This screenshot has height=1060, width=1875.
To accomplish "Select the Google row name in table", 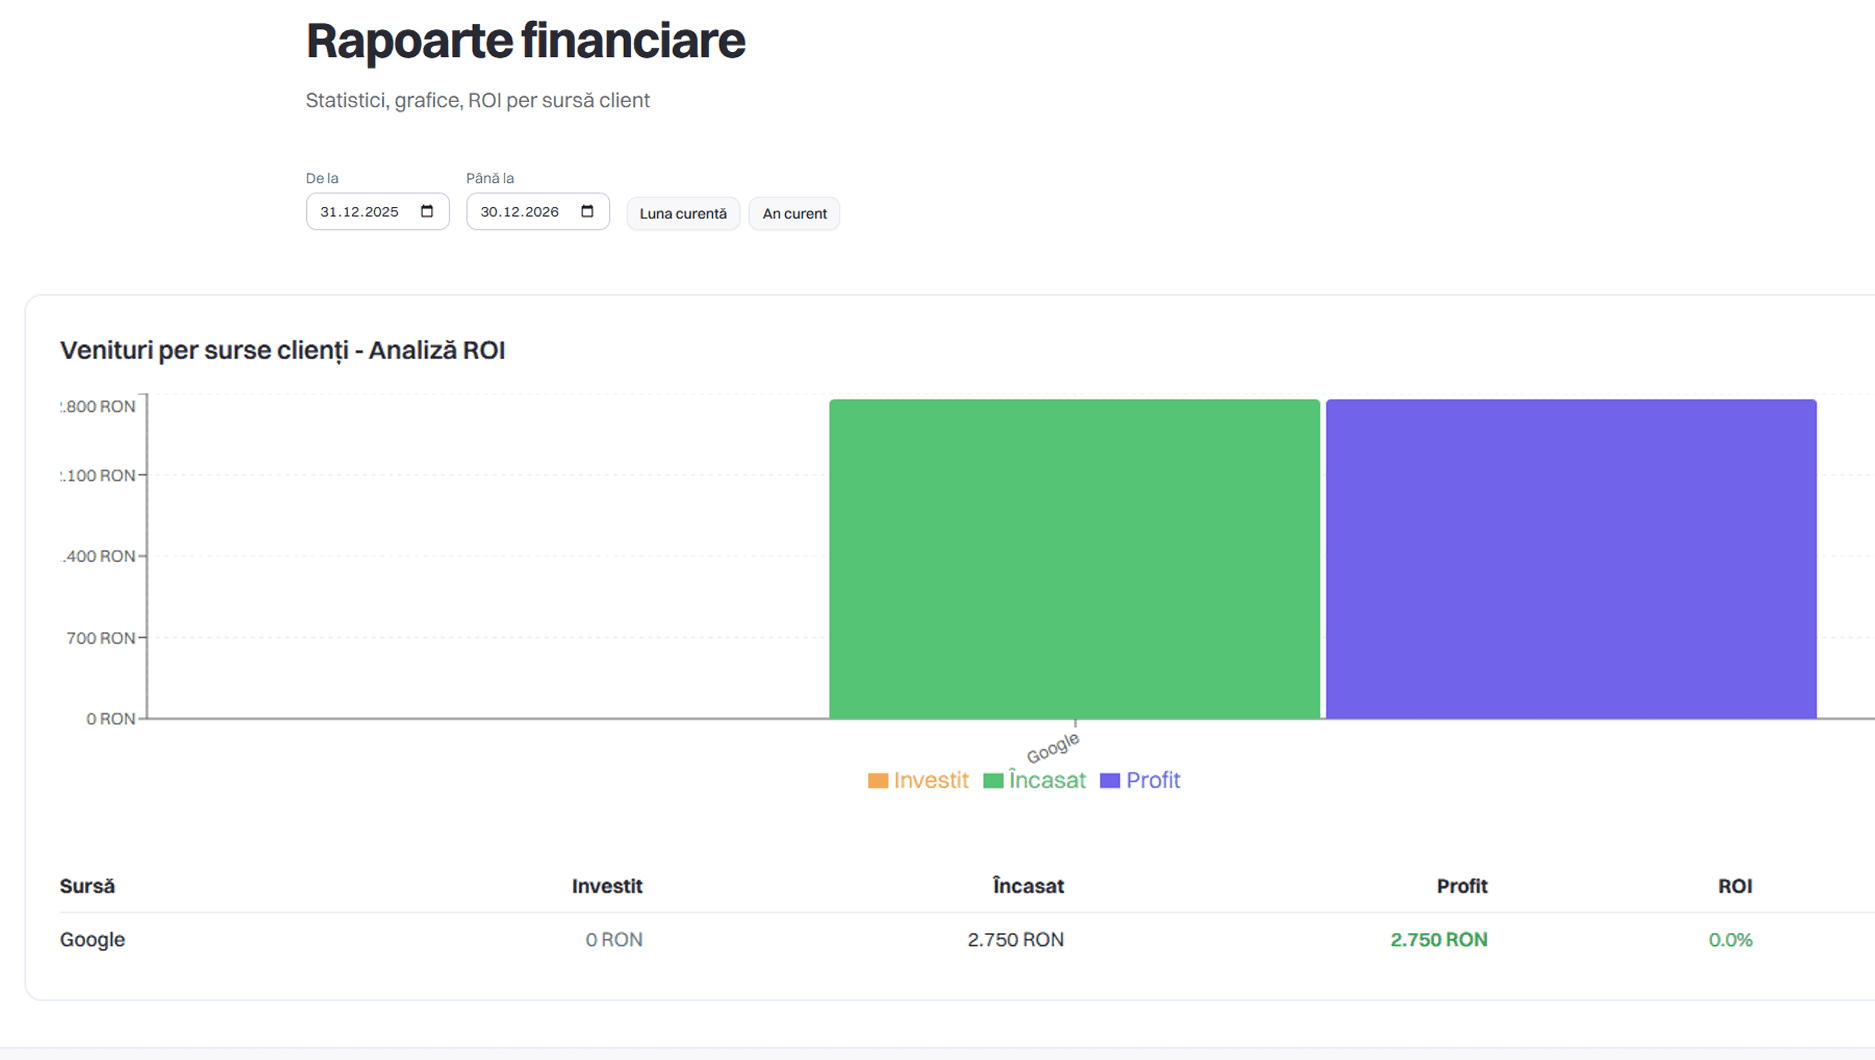I will coord(92,939).
